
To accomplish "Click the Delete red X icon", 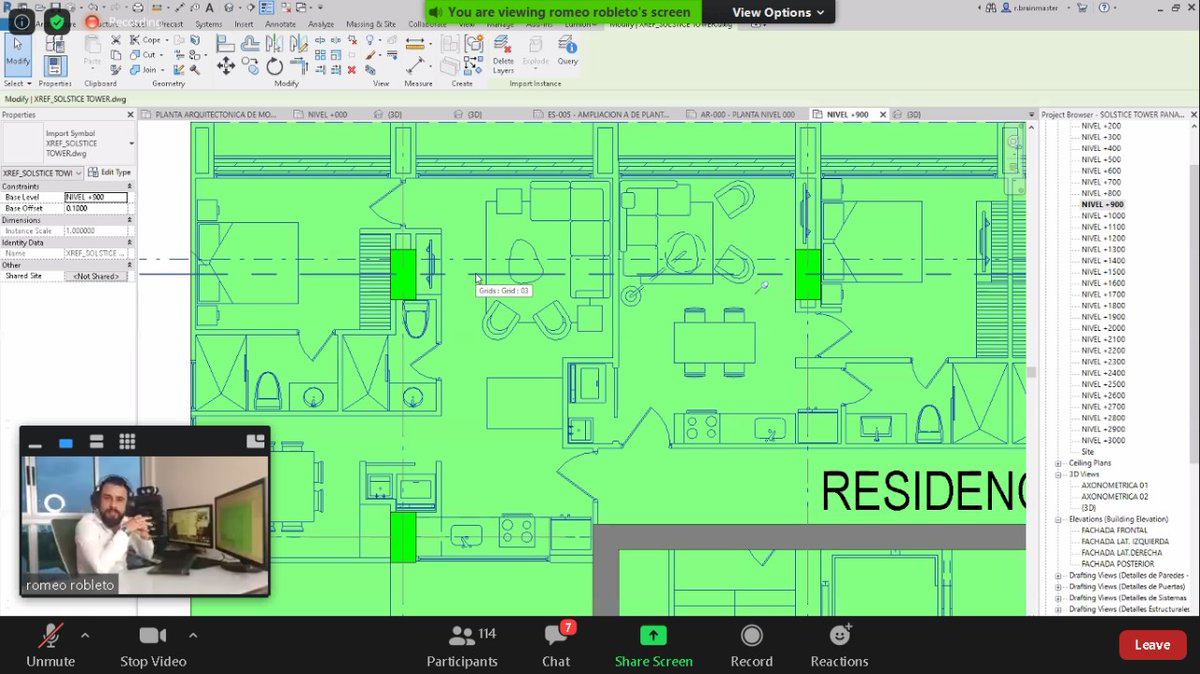I will point(351,70).
